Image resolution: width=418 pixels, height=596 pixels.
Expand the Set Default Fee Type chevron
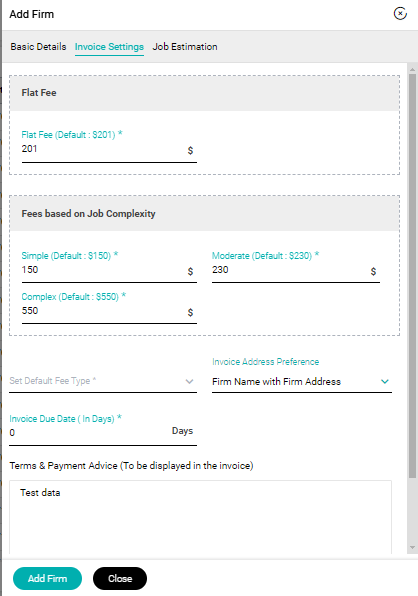[x=189, y=381]
